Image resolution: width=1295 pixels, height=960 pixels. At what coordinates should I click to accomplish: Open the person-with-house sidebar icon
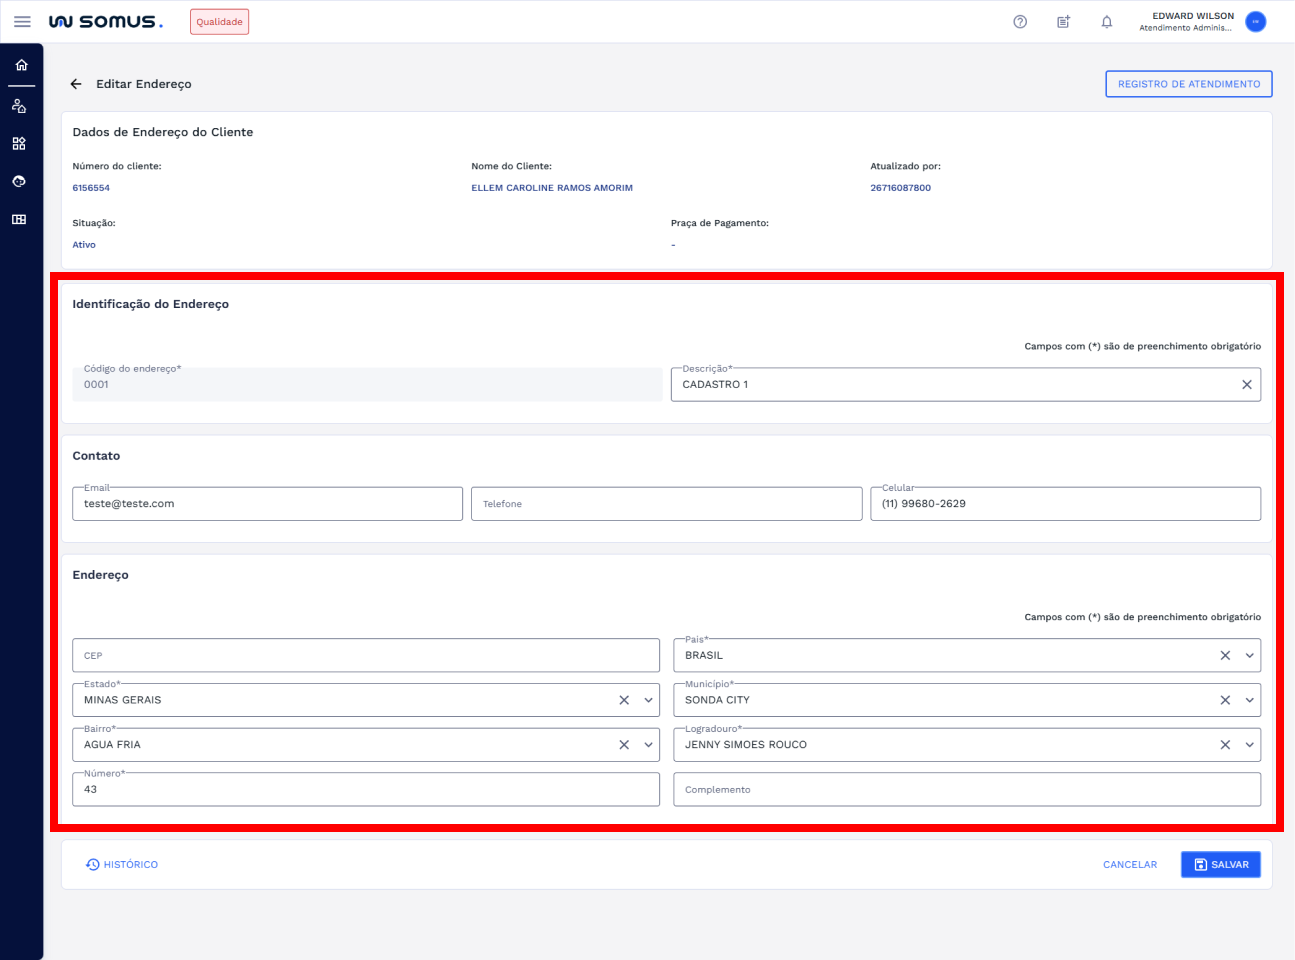point(19,106)
